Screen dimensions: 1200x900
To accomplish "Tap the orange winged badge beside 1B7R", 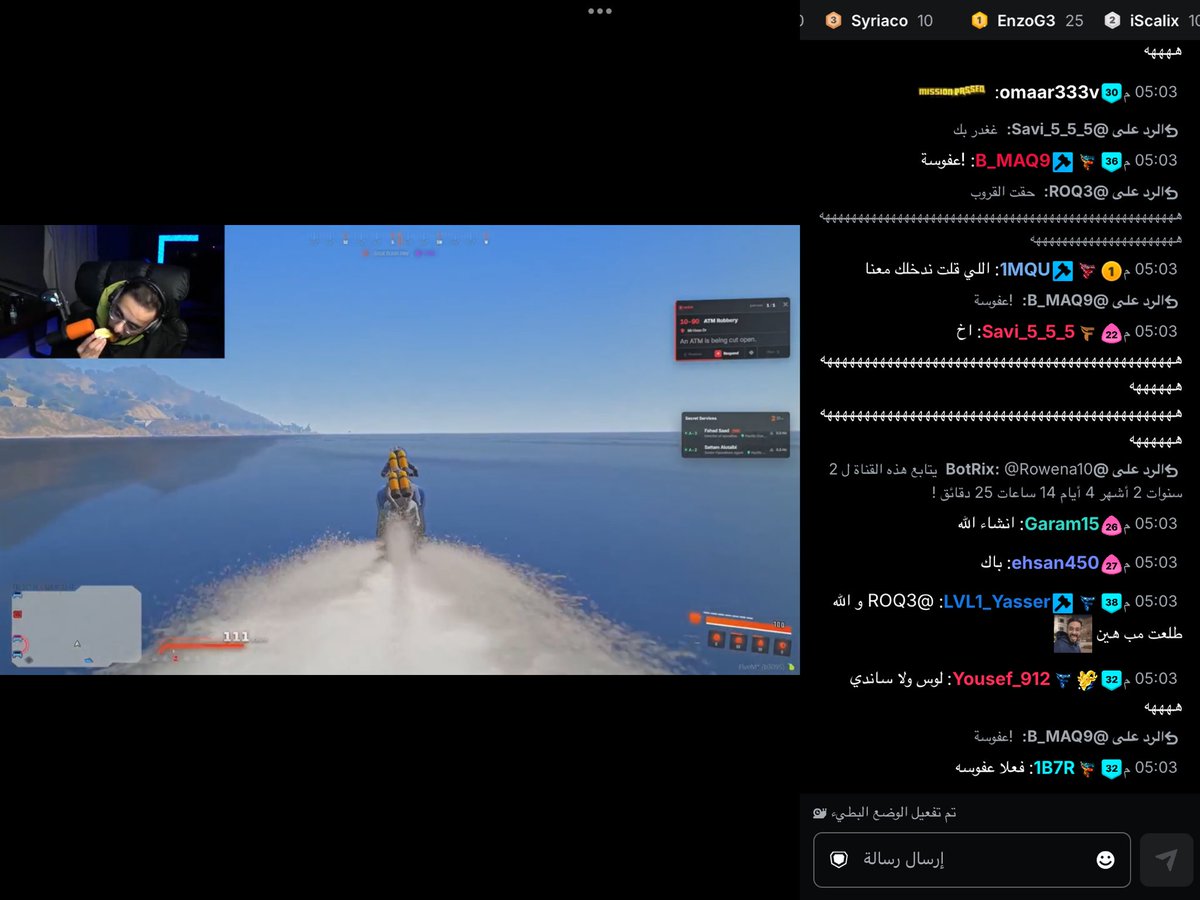I will pyautogui.click(x=1087, y=768).
